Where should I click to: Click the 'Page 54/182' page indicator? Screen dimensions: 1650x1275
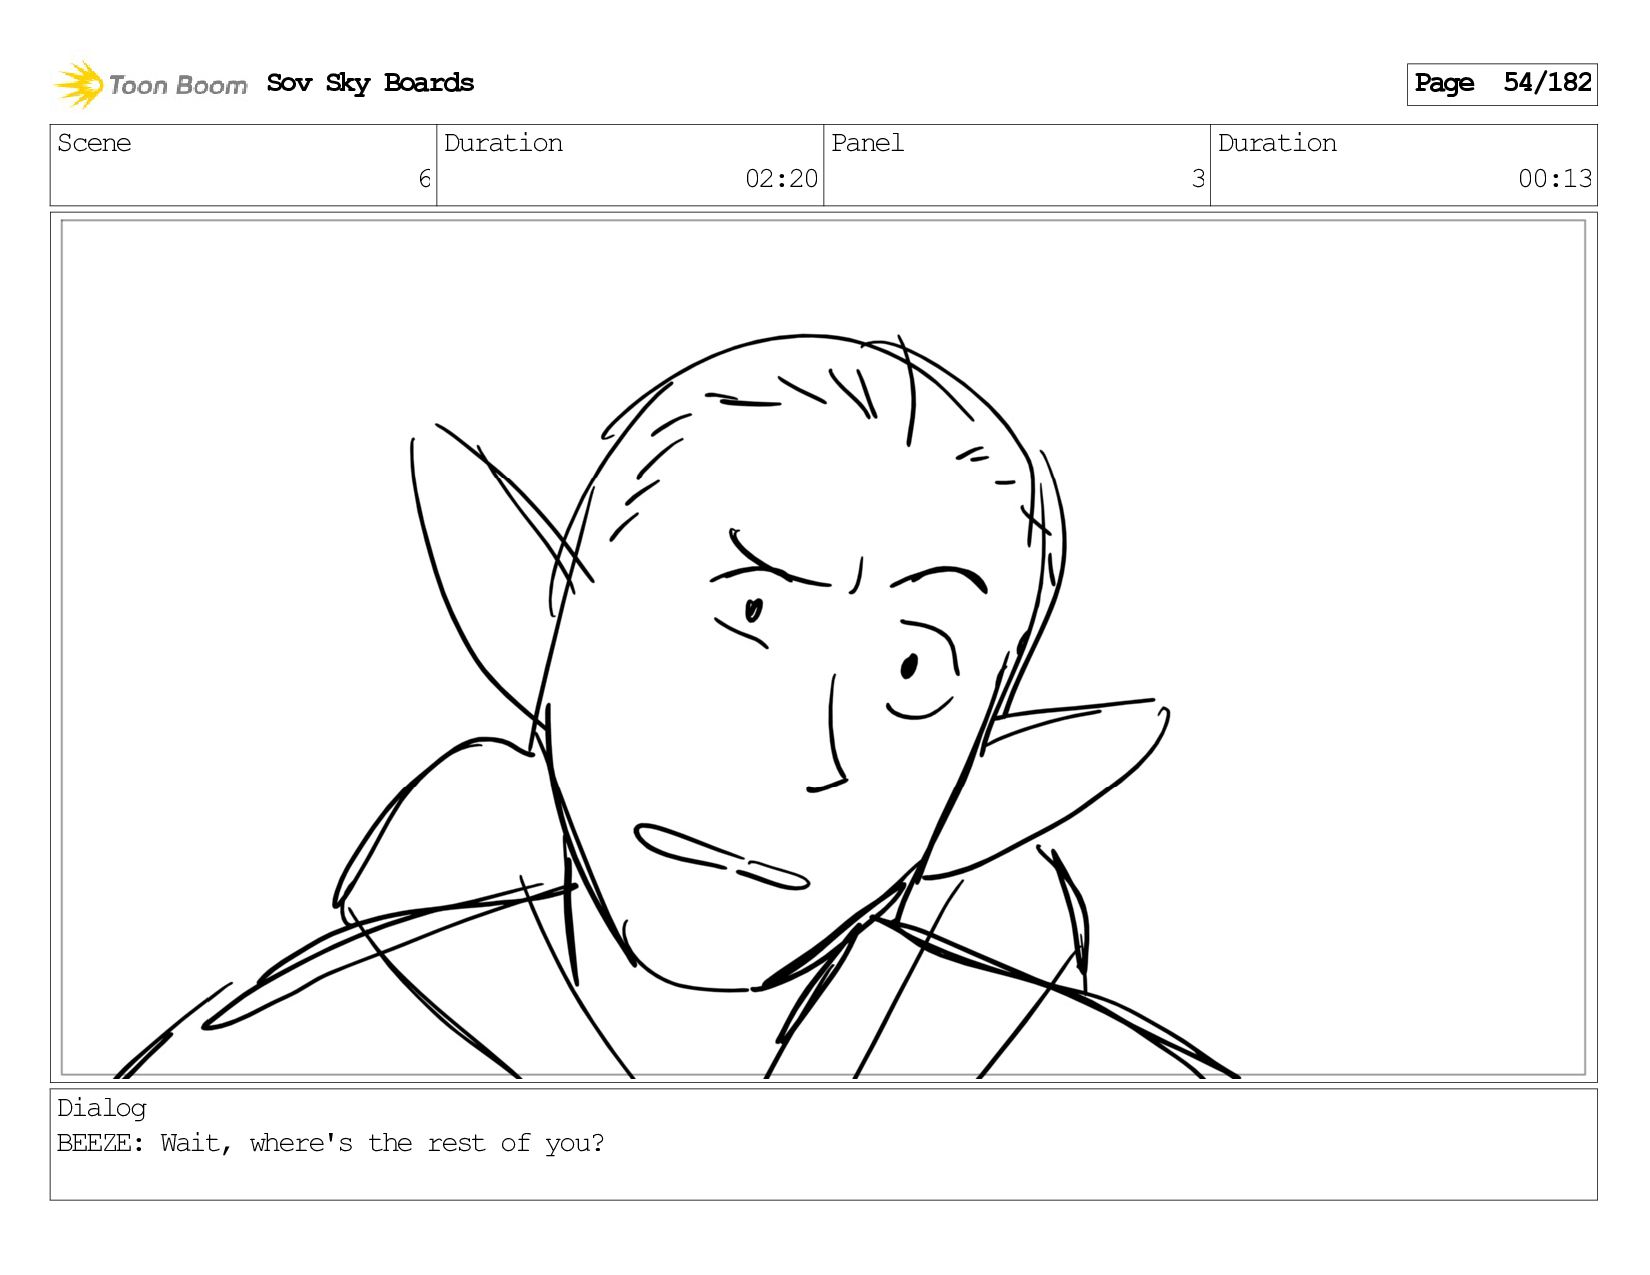pyautogui.click(x=1501, y=84)
